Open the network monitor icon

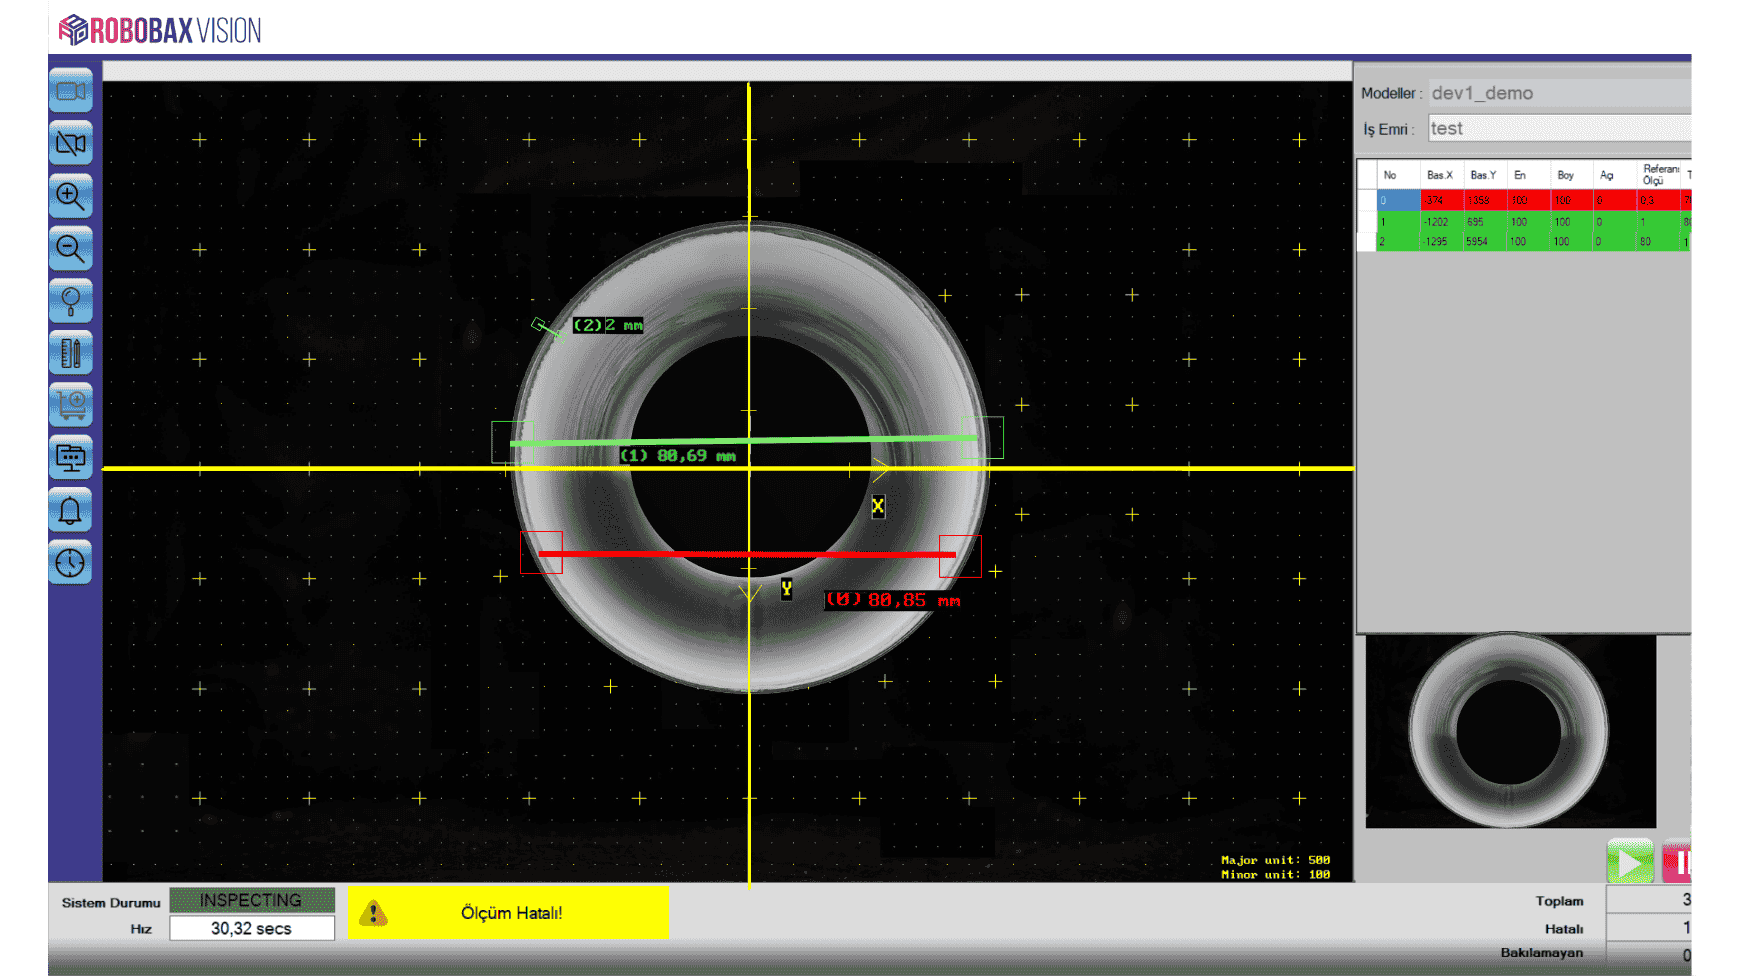(71, 458)
